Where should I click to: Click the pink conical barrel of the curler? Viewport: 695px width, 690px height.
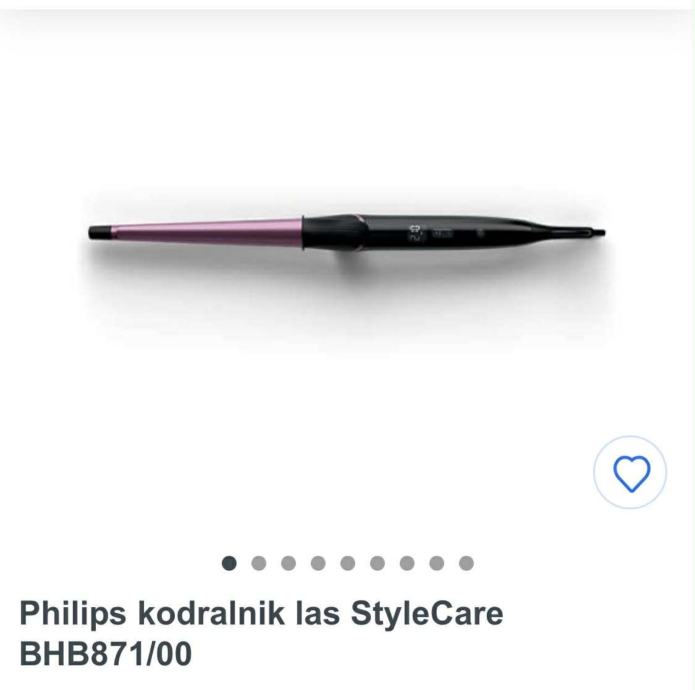click(x=206, y=232)
